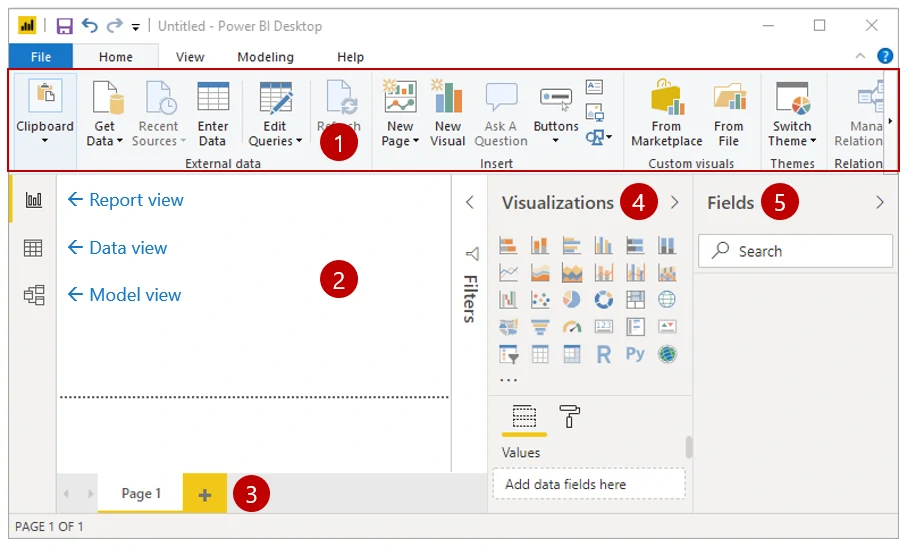Select R script visual
Screen dimensions: 908x547
603,354
